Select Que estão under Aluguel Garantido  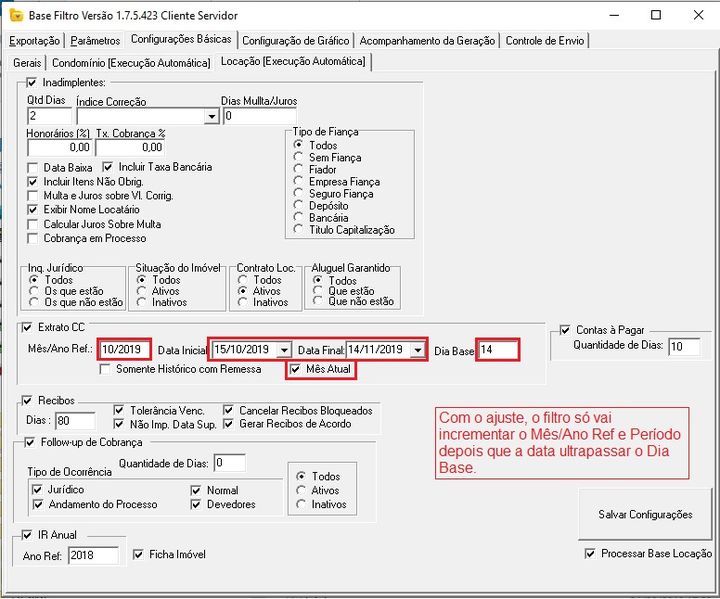[317, 291]
